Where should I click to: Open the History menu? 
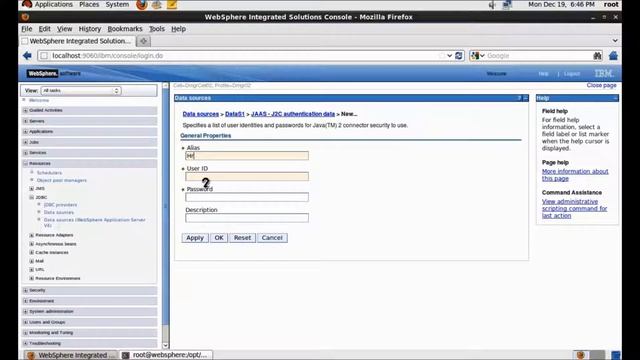point(90,29)
